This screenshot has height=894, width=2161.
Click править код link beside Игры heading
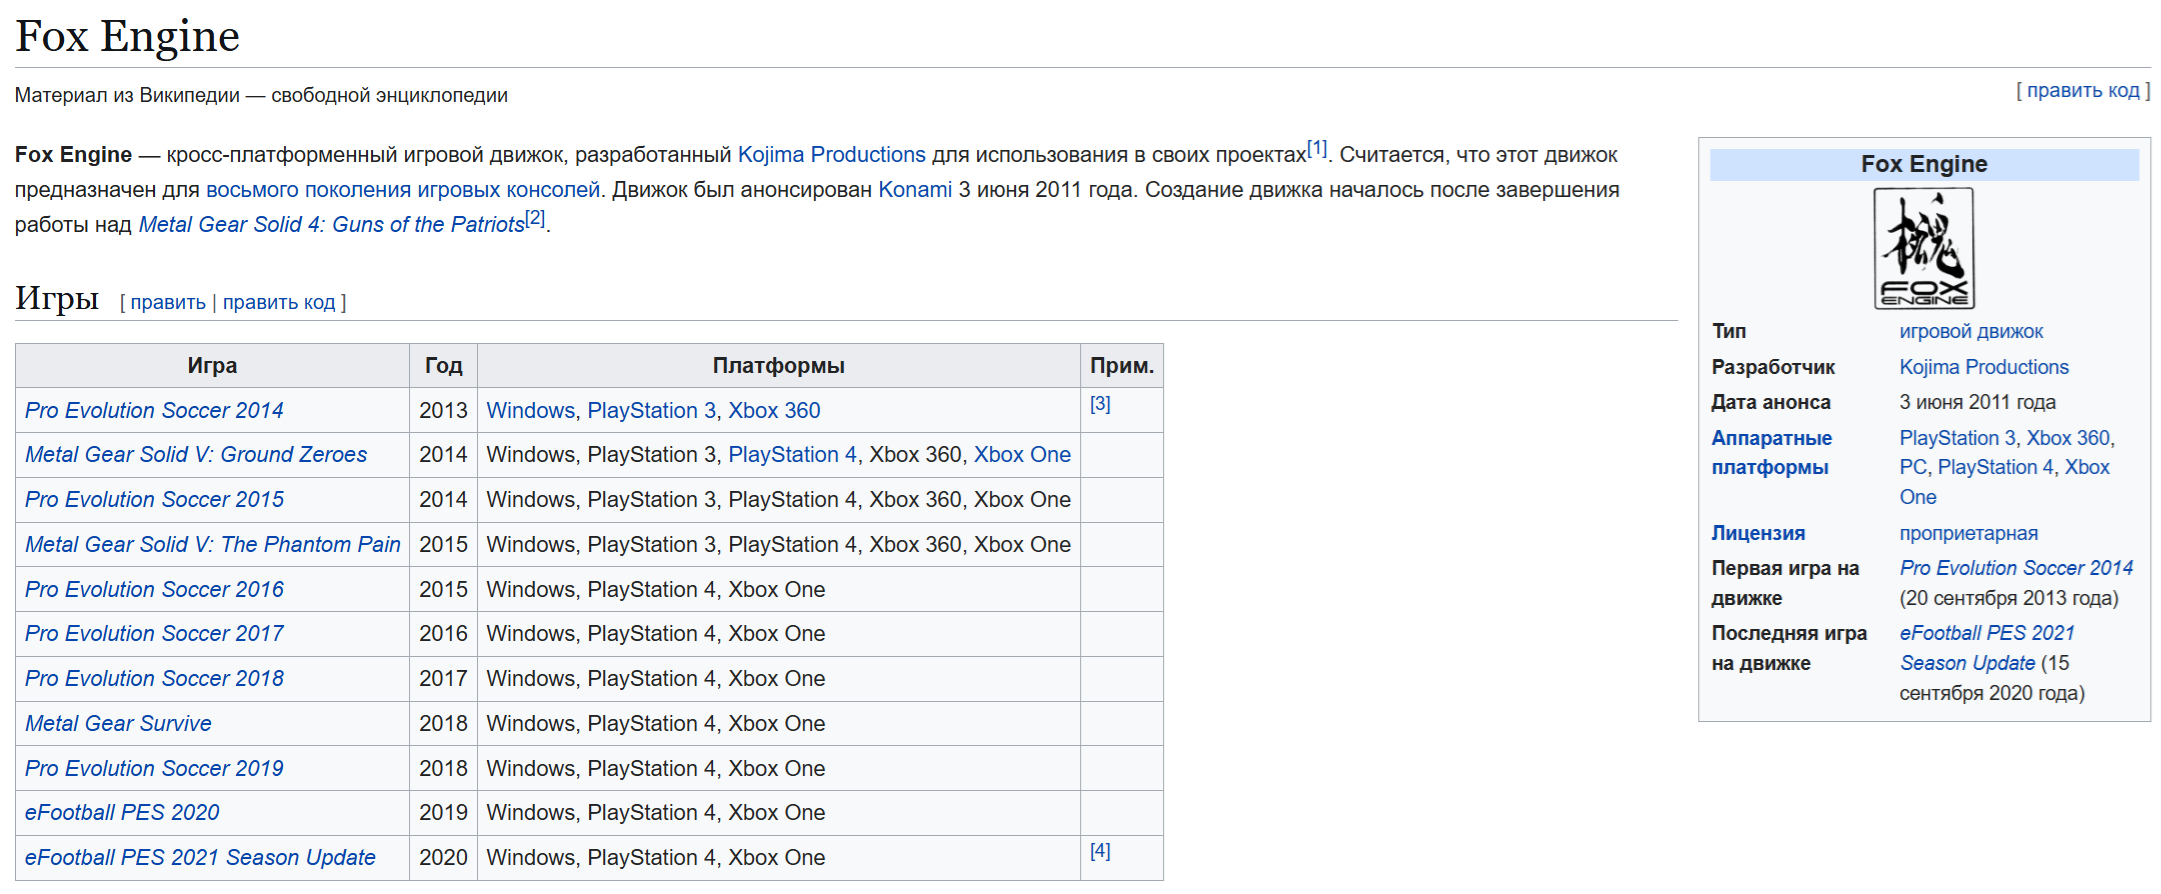tap(279, 302)
